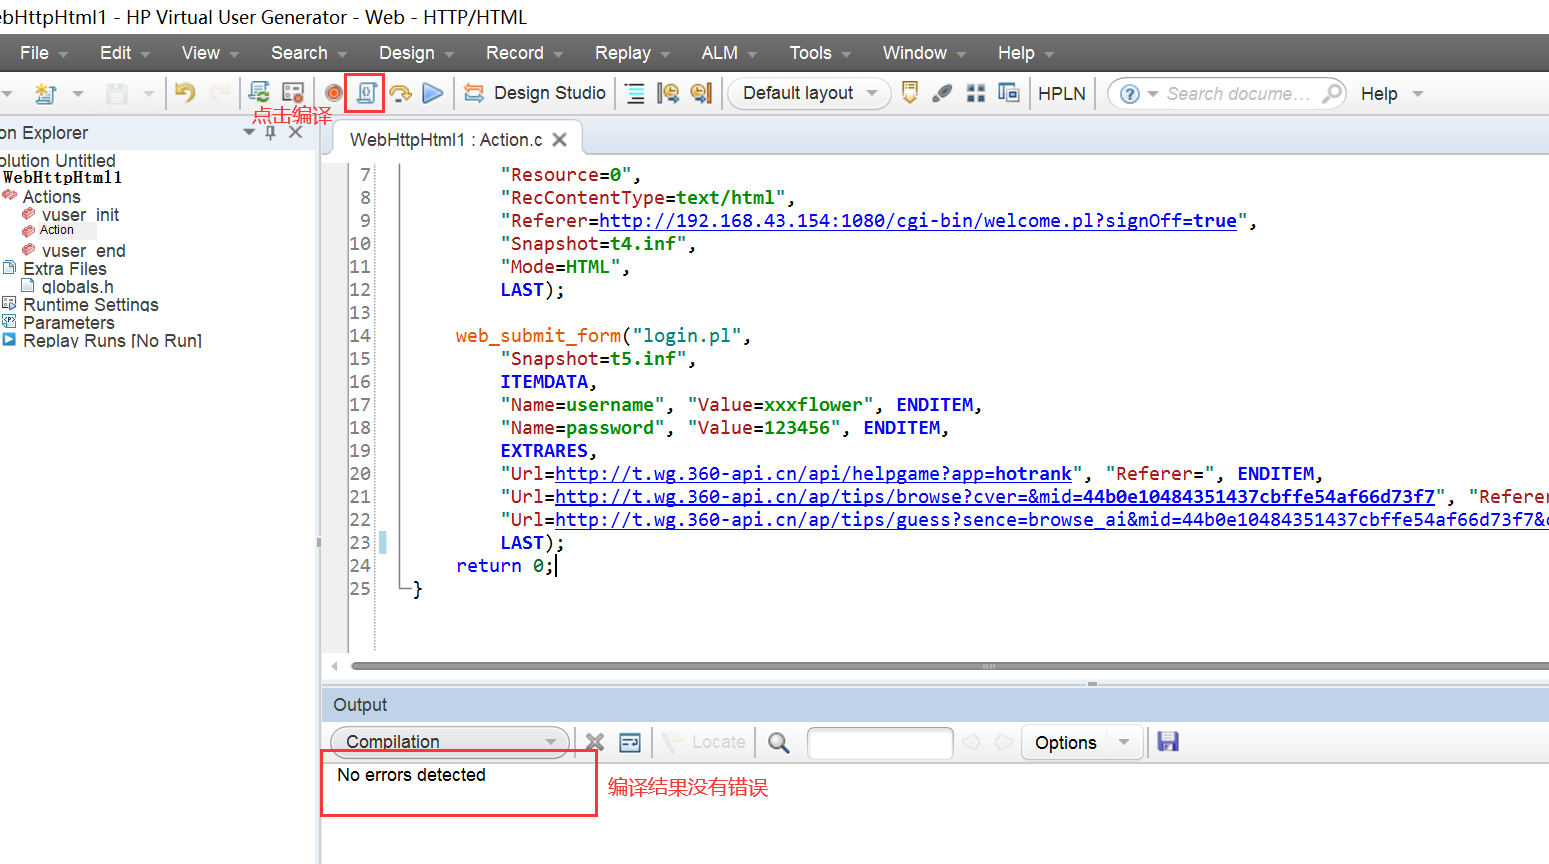
Task: Select vuser_end in the Actions tree
Action: click(x=84, y=251)
